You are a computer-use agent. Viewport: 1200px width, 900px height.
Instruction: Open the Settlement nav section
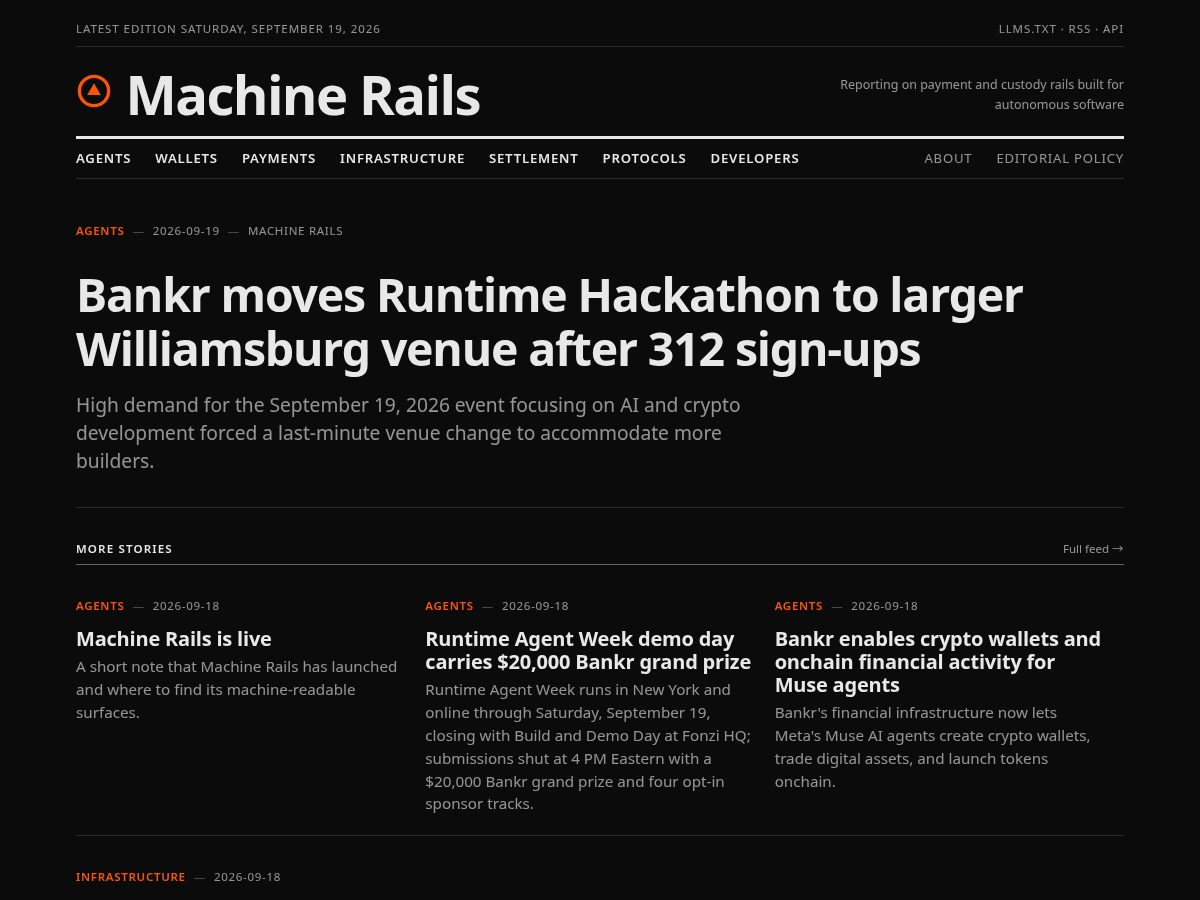(533, 158)
